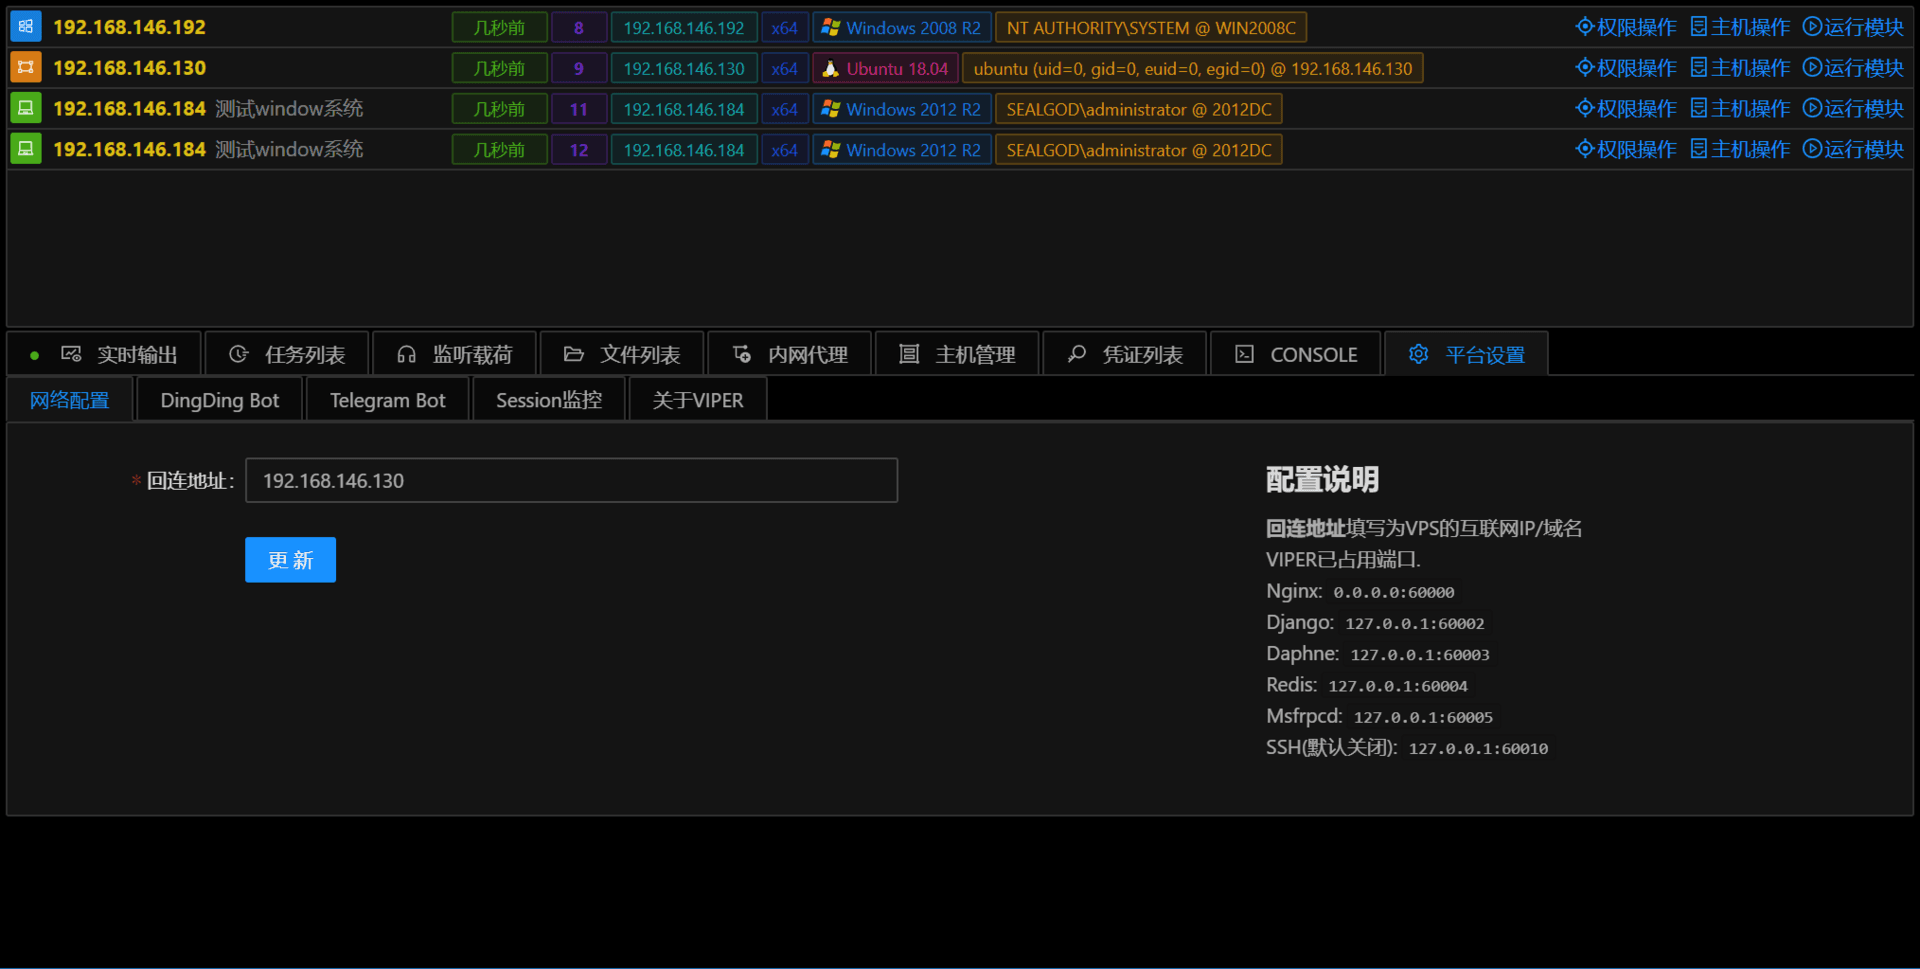Open DingDing Bot settings tab
Image resolution: width=1920 pixels, height=969 pixels.
tap(220, 400)
